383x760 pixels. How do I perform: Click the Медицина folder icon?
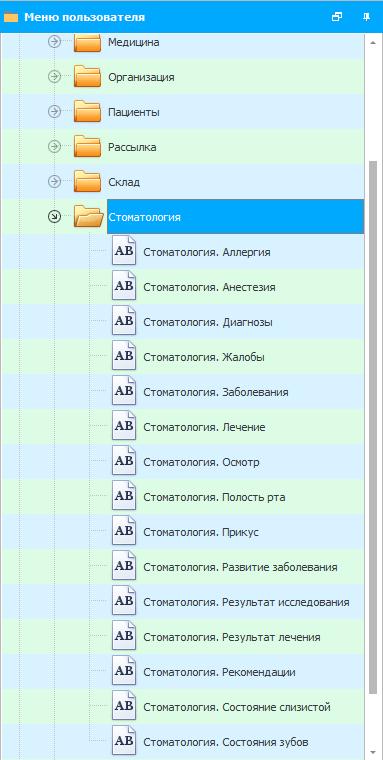click(x=87, y=43)
